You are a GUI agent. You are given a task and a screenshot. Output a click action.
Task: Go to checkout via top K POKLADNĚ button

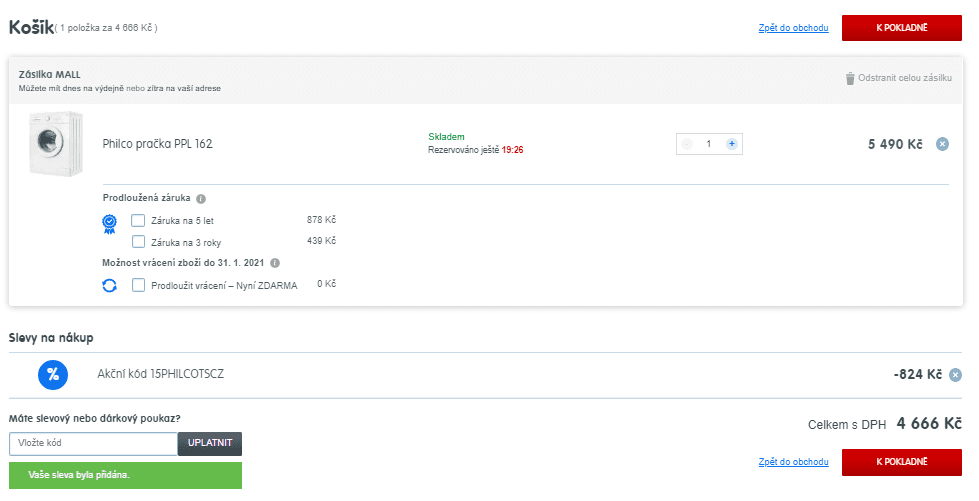coord(902,28)
